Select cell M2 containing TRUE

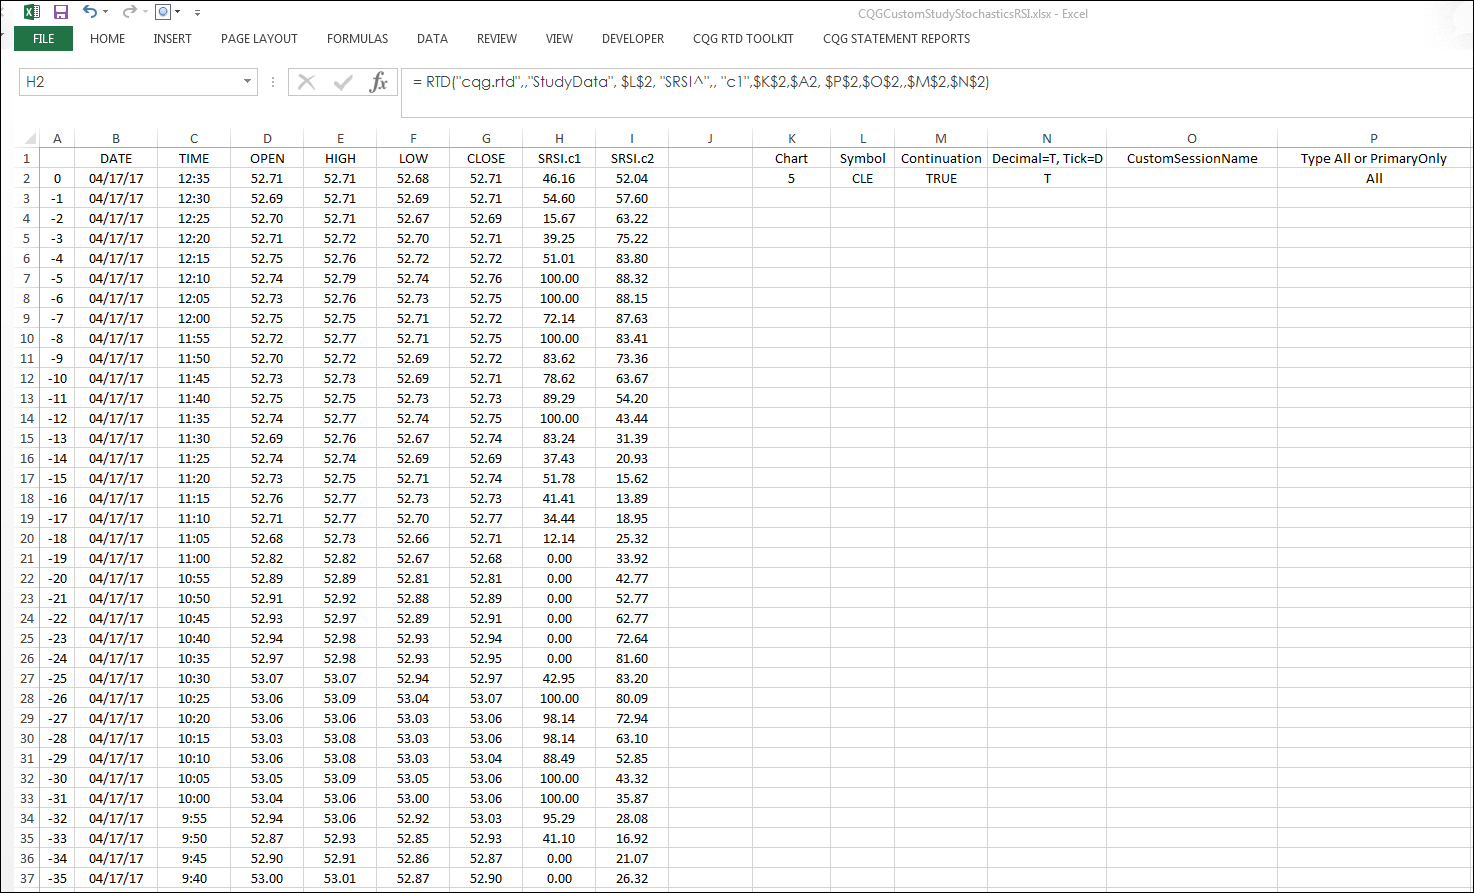940,178
